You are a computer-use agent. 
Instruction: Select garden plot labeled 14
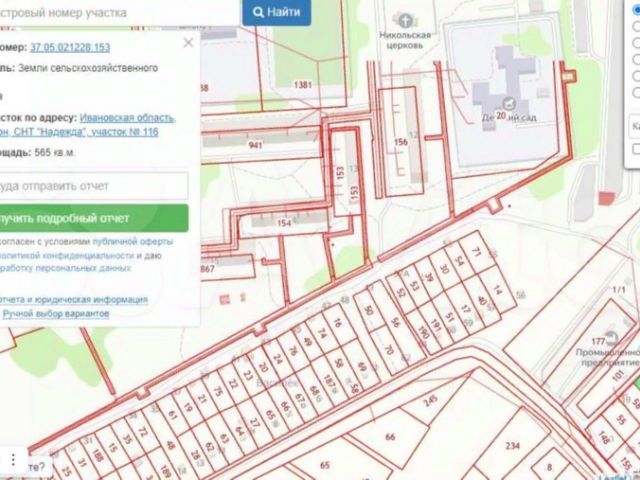(497, 290)
